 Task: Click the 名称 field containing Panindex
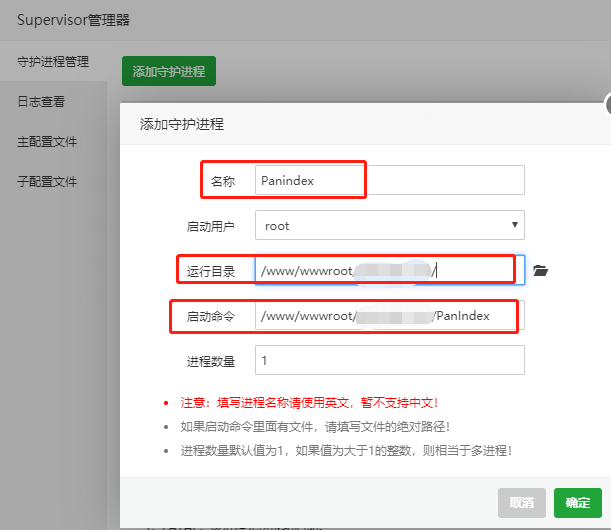coord(389,180)
